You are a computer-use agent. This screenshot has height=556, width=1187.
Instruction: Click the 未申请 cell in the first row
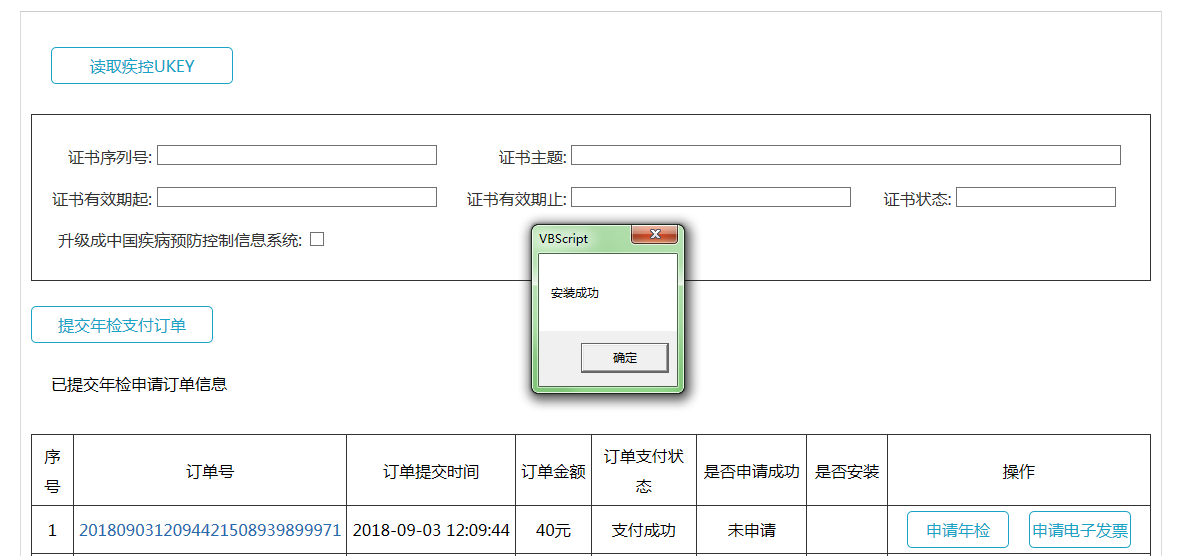(751, 530)
